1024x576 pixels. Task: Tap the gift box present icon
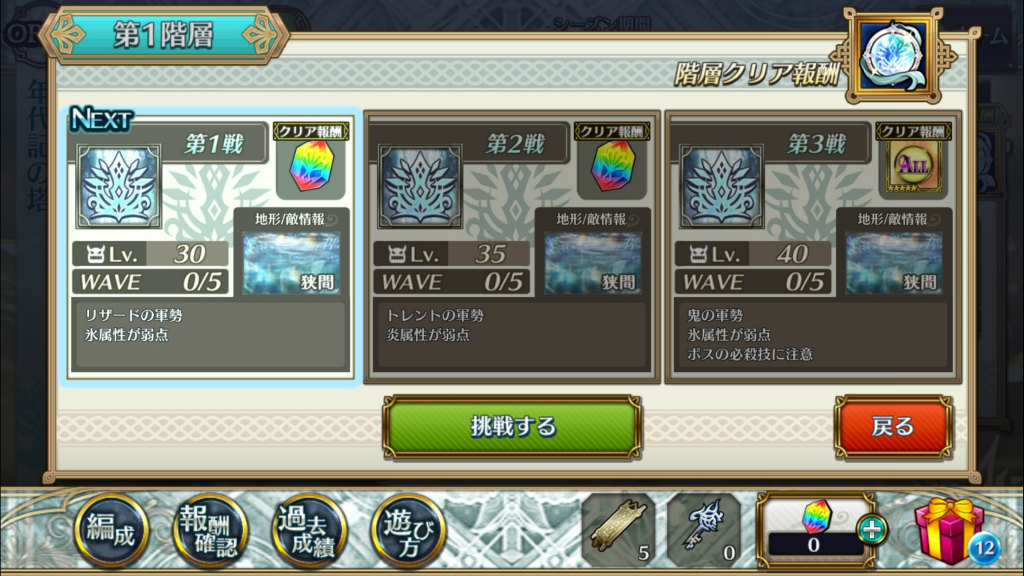click(x=950, y=530)
